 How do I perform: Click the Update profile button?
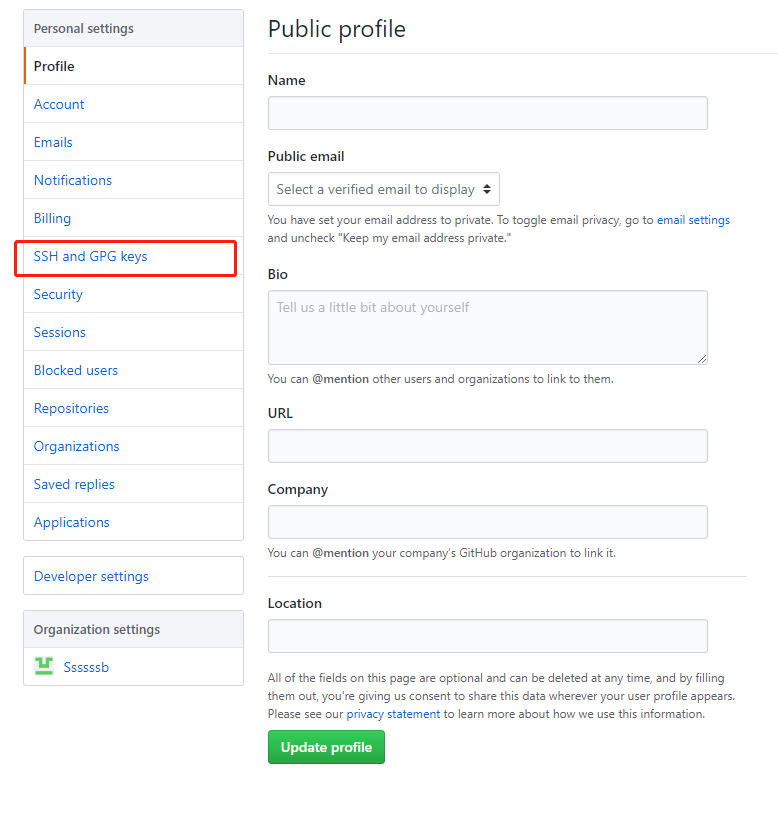[326, 747]
